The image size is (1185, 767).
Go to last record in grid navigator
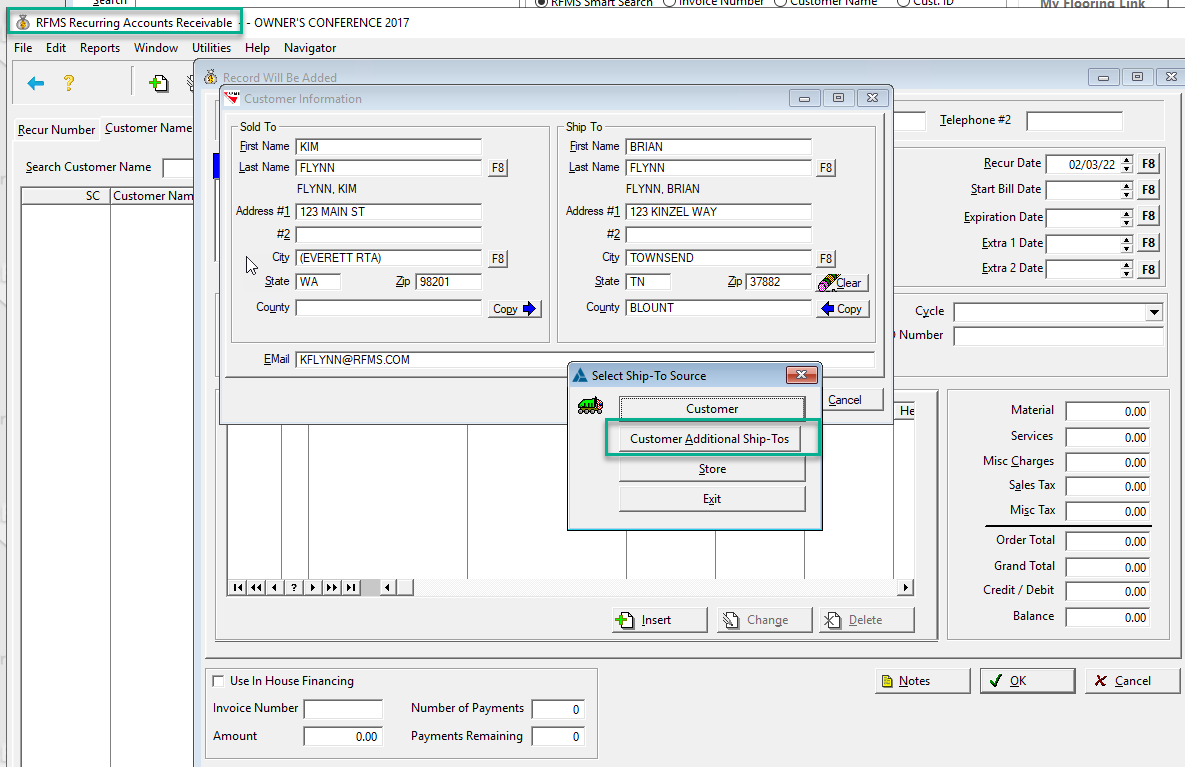pos(351,587)
